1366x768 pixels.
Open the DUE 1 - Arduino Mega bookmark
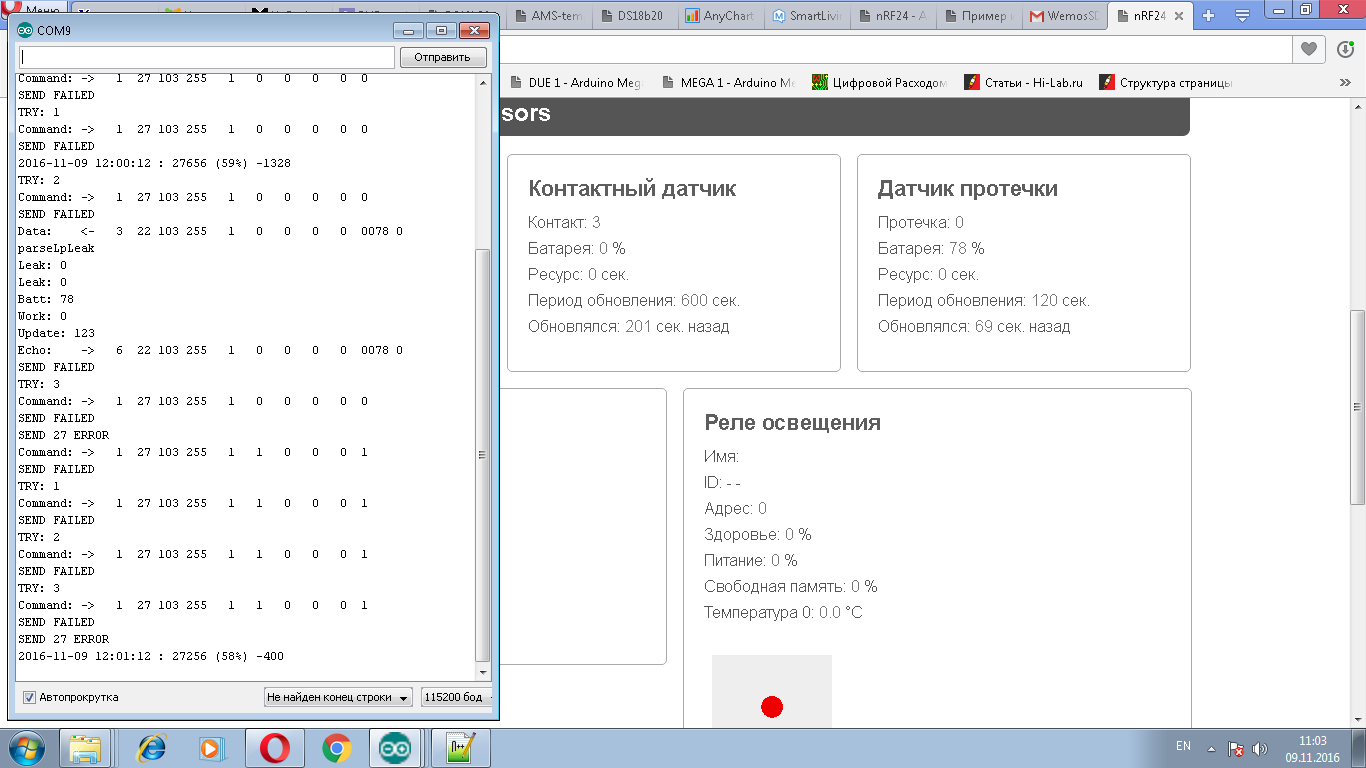coord(575,82)
